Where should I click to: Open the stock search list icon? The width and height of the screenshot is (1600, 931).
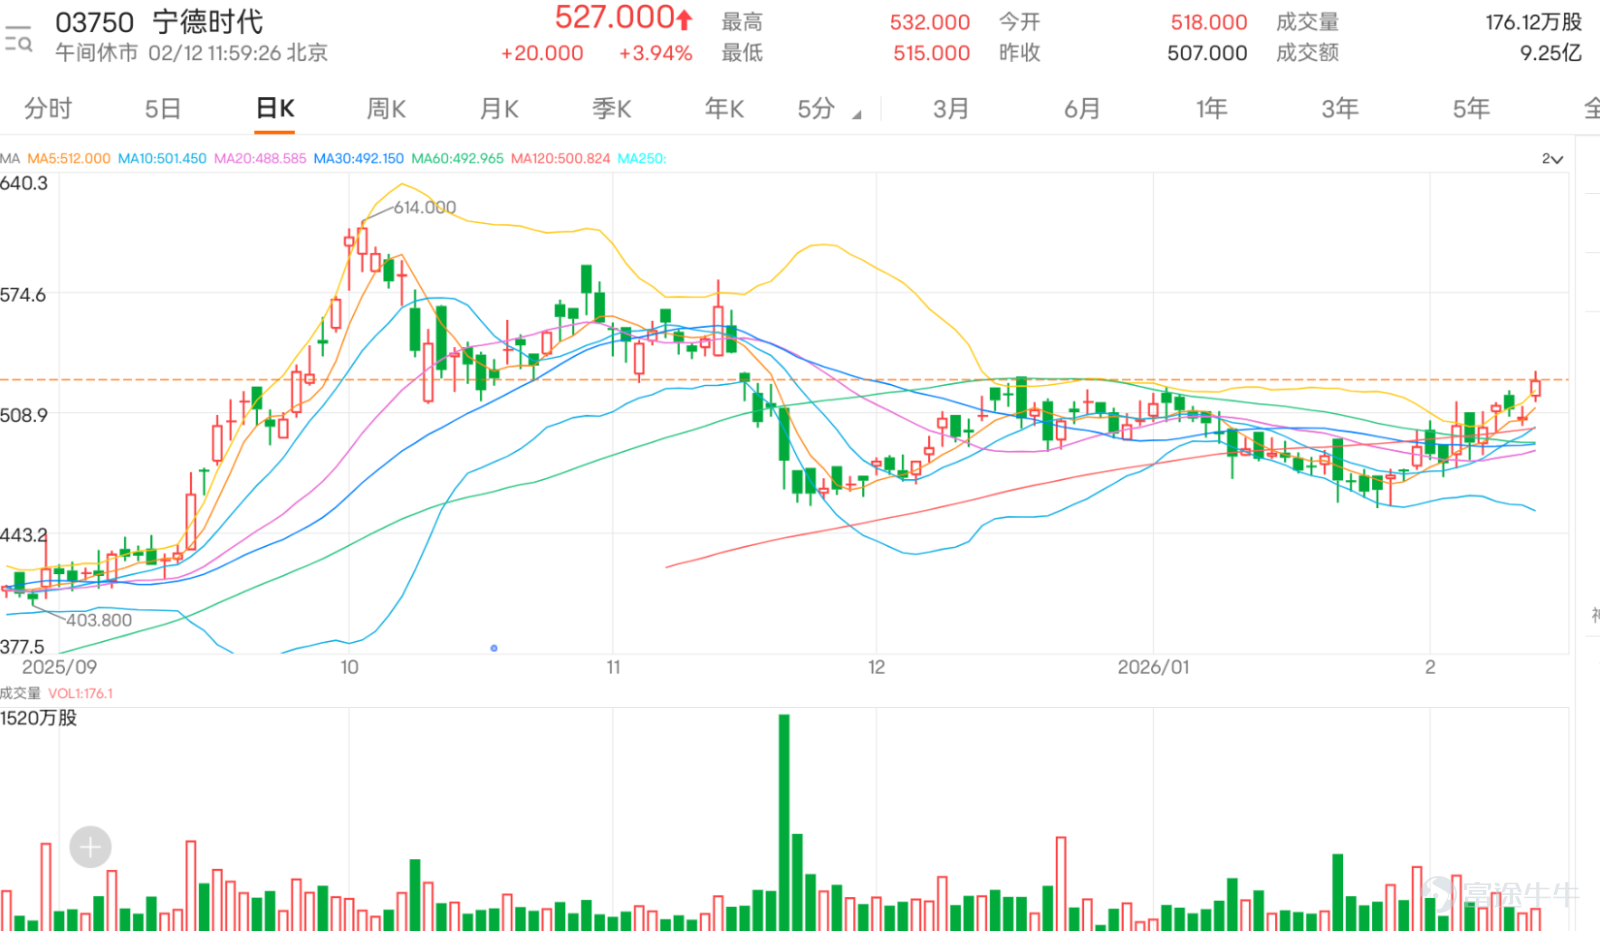click(18, 39)
